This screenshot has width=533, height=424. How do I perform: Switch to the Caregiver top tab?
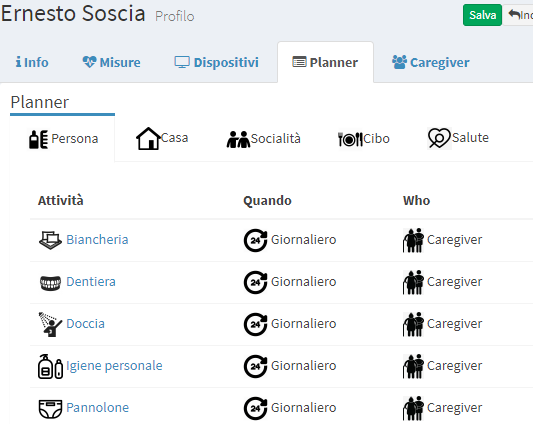pos(431,63)
